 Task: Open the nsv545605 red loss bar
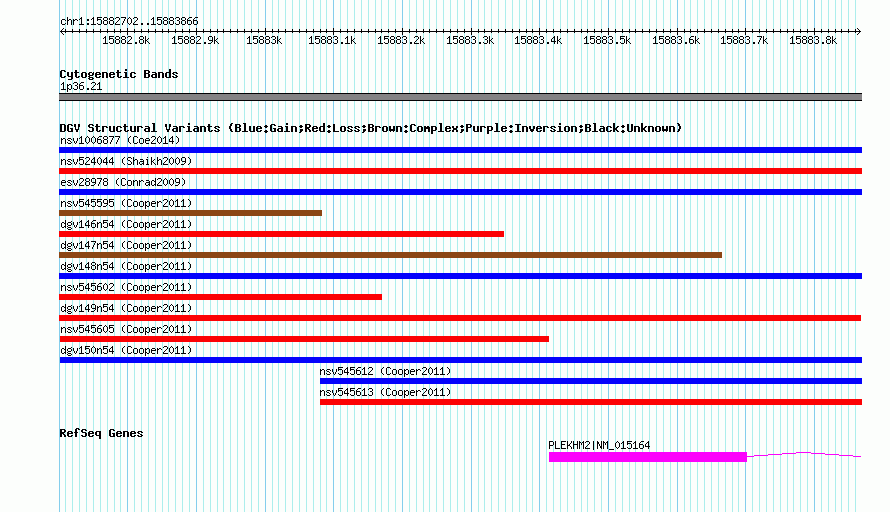click(x=304, y=339)
